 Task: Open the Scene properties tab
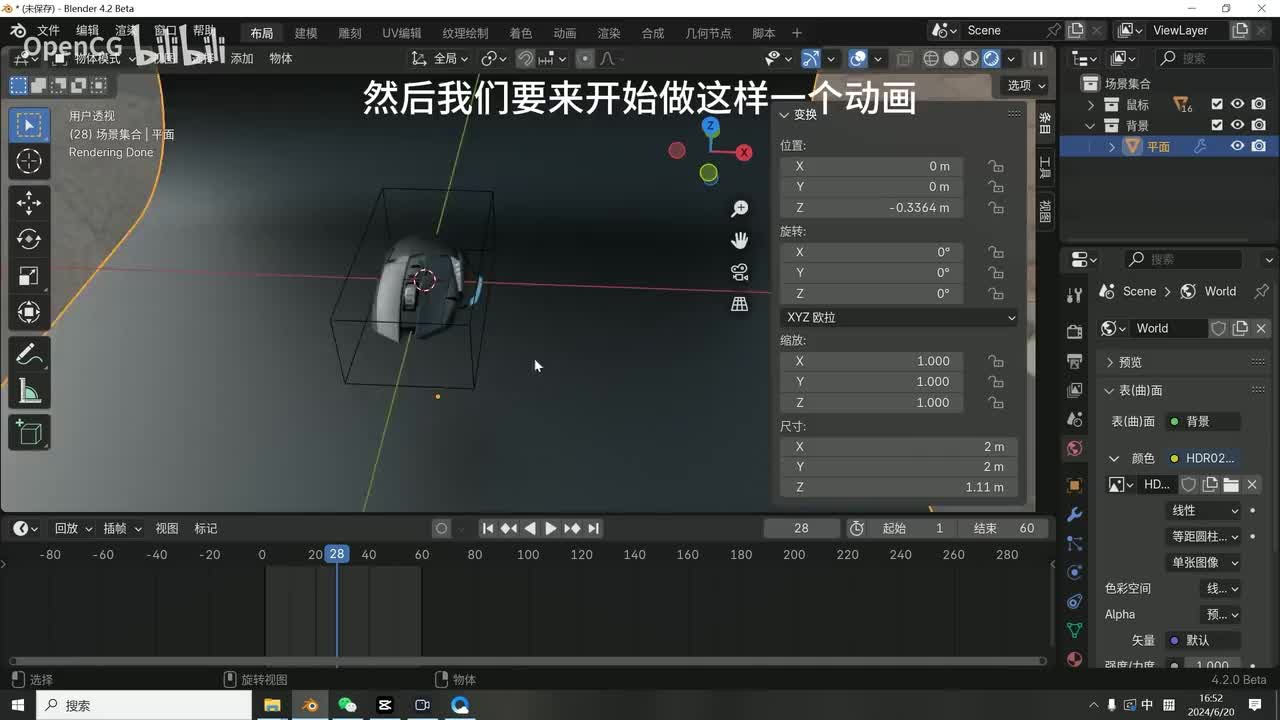coord(1074,419)
